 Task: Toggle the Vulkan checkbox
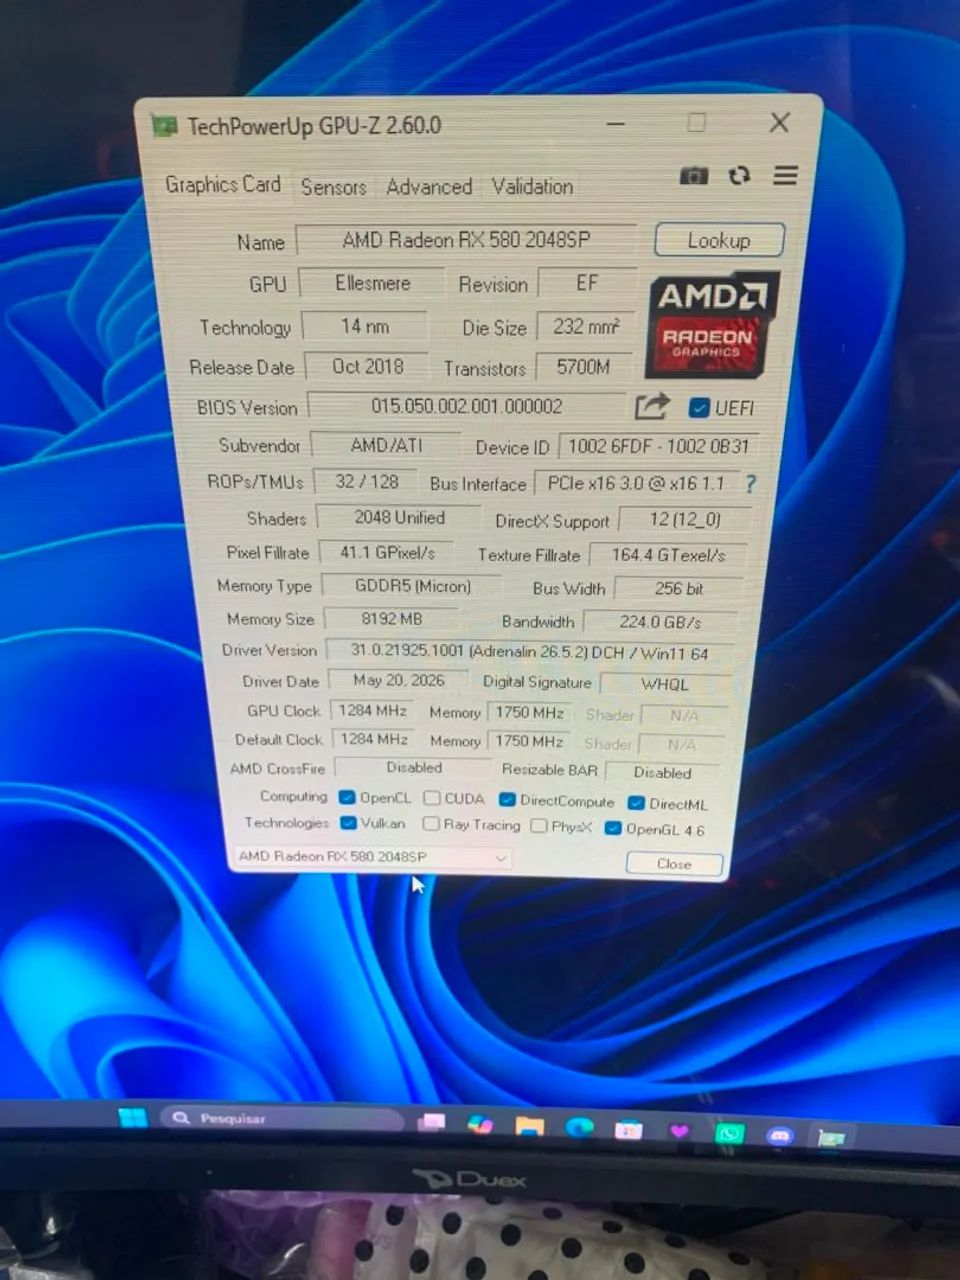[348, 823]
